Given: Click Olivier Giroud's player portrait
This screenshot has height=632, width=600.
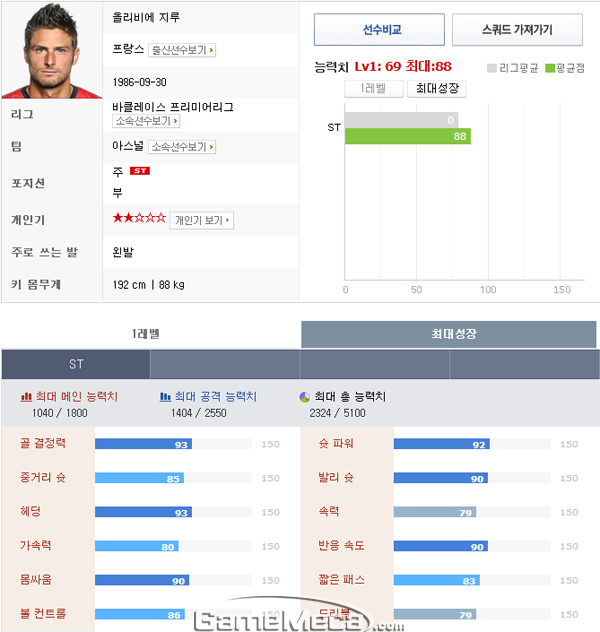Looking at the screenshot, I should 52,50.
